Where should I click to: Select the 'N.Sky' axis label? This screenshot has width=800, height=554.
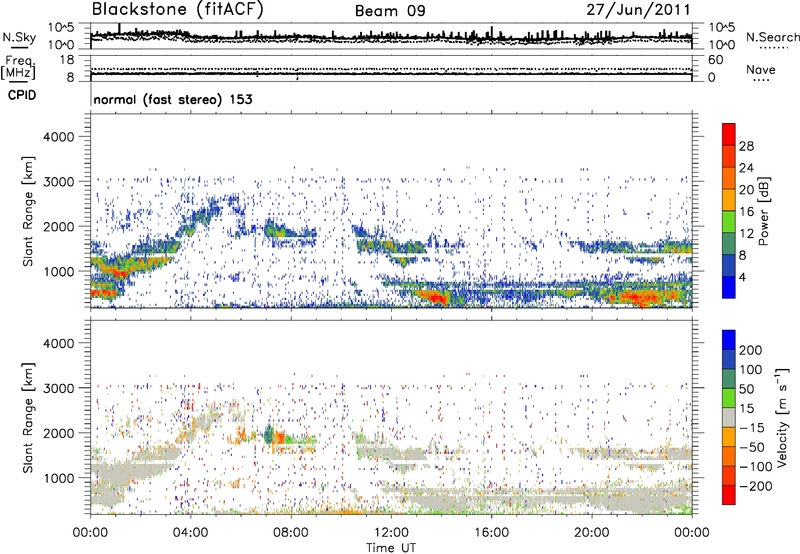pos(19,37)
